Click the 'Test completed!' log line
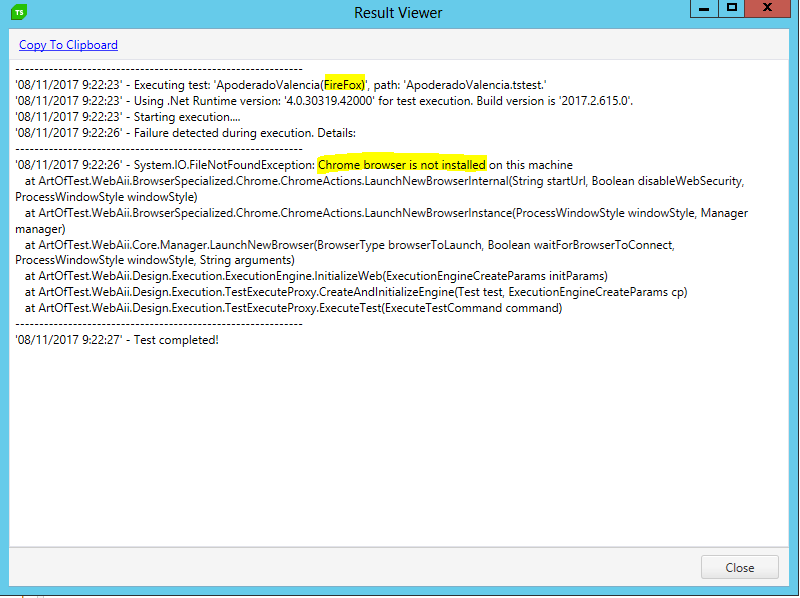This screenshot has height=598, width=800. click(117, 340)
